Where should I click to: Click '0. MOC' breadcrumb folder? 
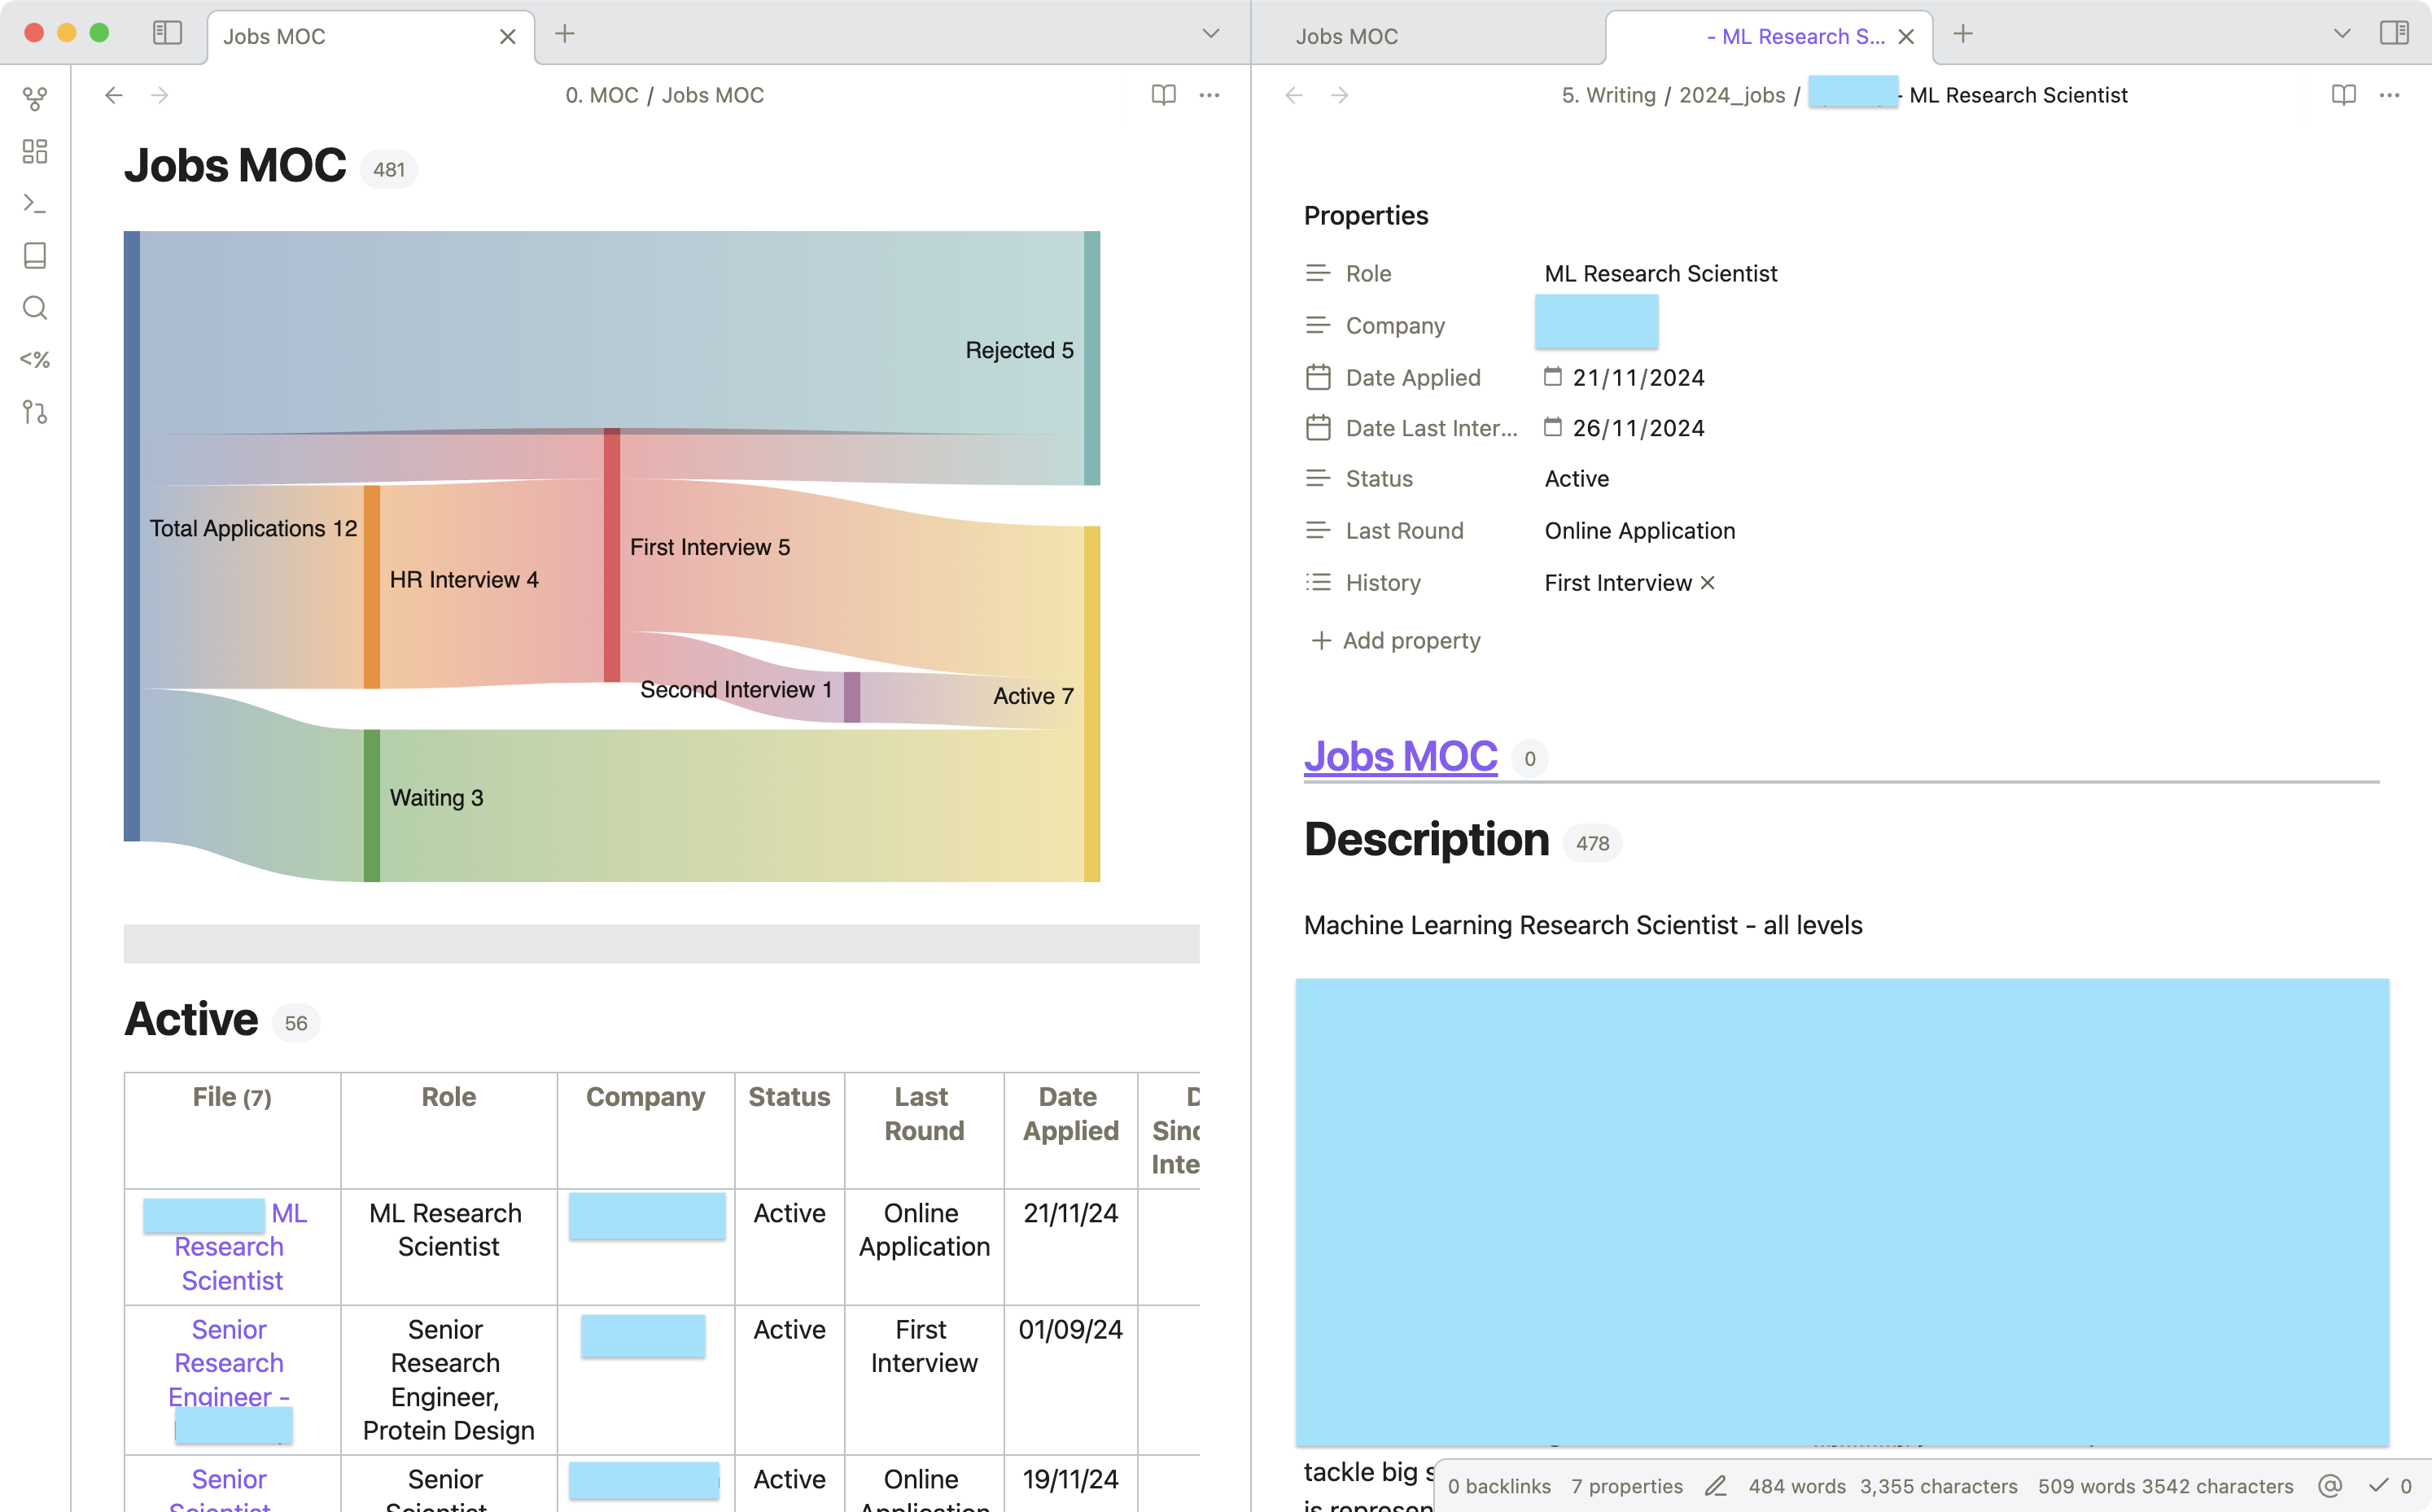[602, 95]
